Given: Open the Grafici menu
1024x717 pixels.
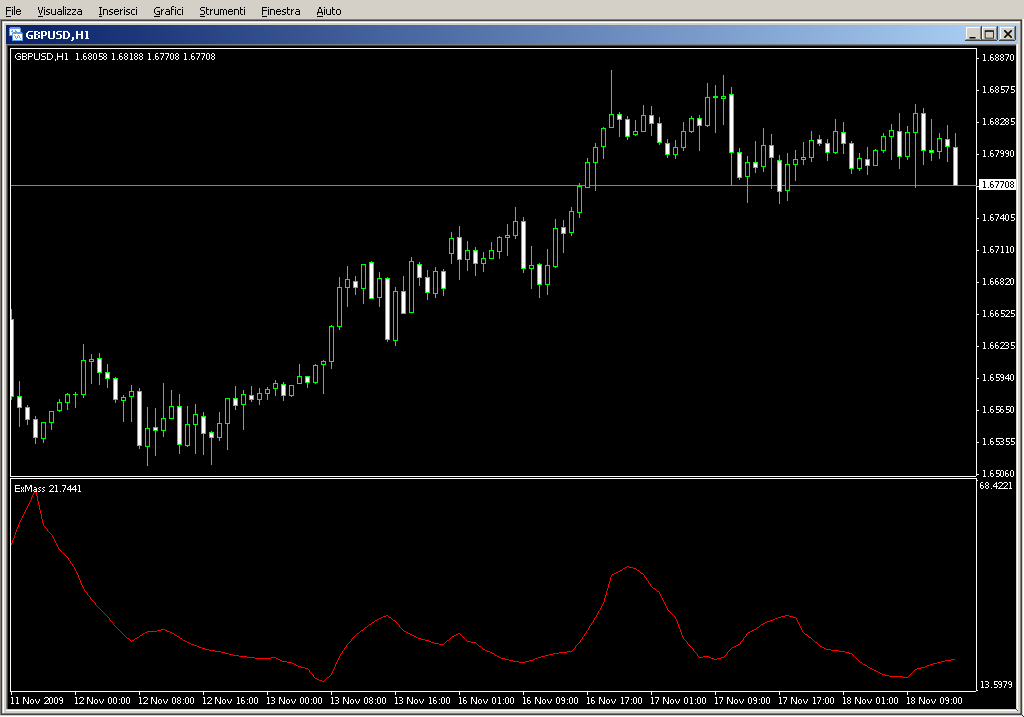Looking at the screenshot, I should pyautogui.click(x=168, y=11).
